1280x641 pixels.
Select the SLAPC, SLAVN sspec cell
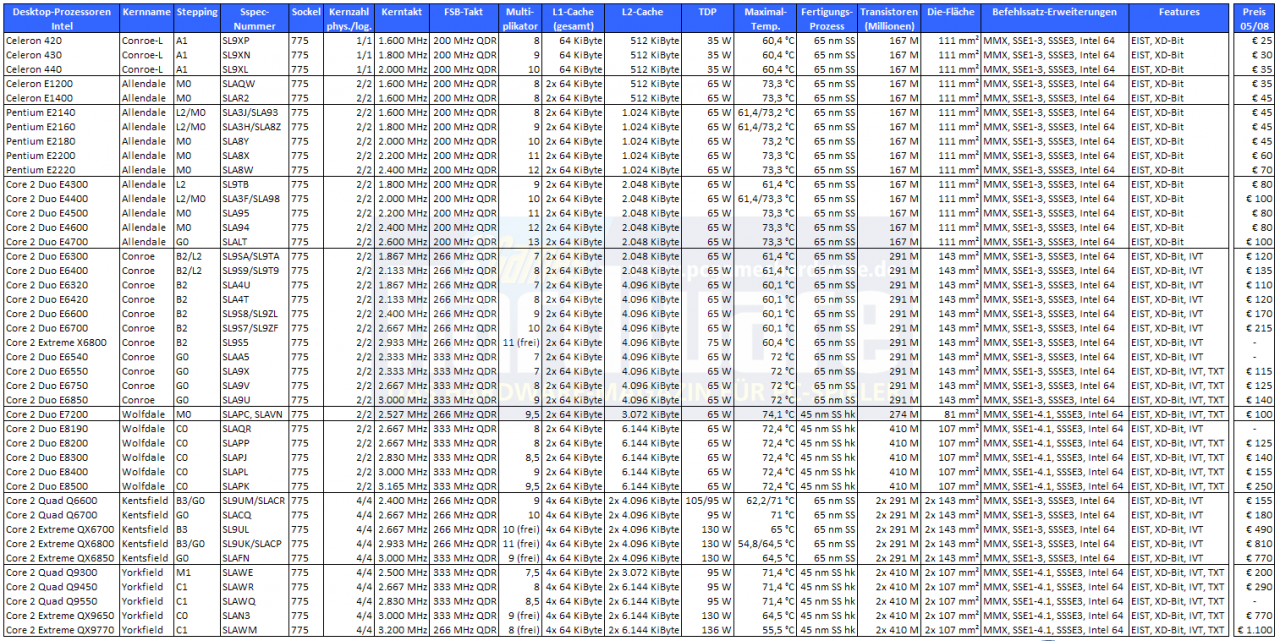pos(254,414)
